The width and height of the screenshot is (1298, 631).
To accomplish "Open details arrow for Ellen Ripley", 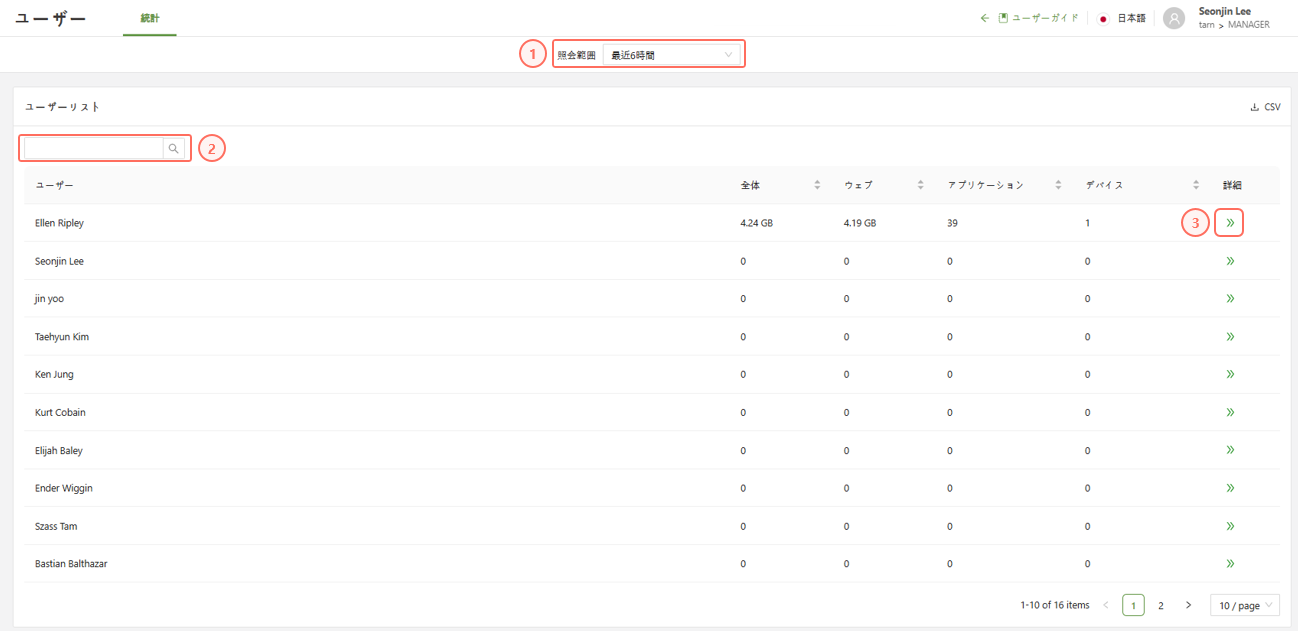I will click(1229, 223).
